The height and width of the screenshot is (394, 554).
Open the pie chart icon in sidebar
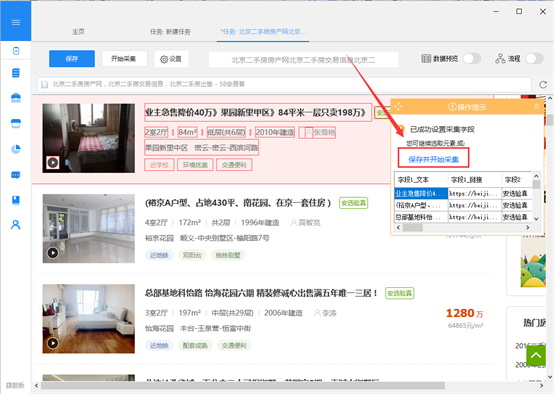[16, 149]
